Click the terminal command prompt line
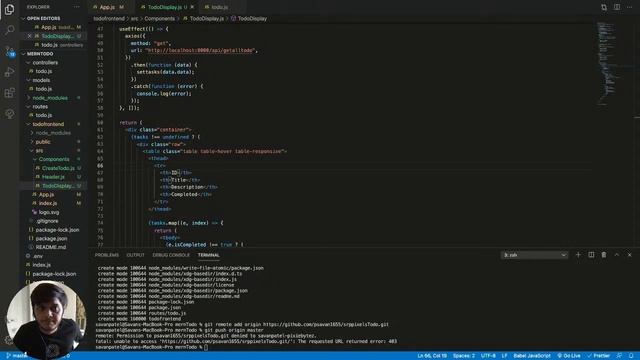 pyautogui.click(x=152, y=347)
